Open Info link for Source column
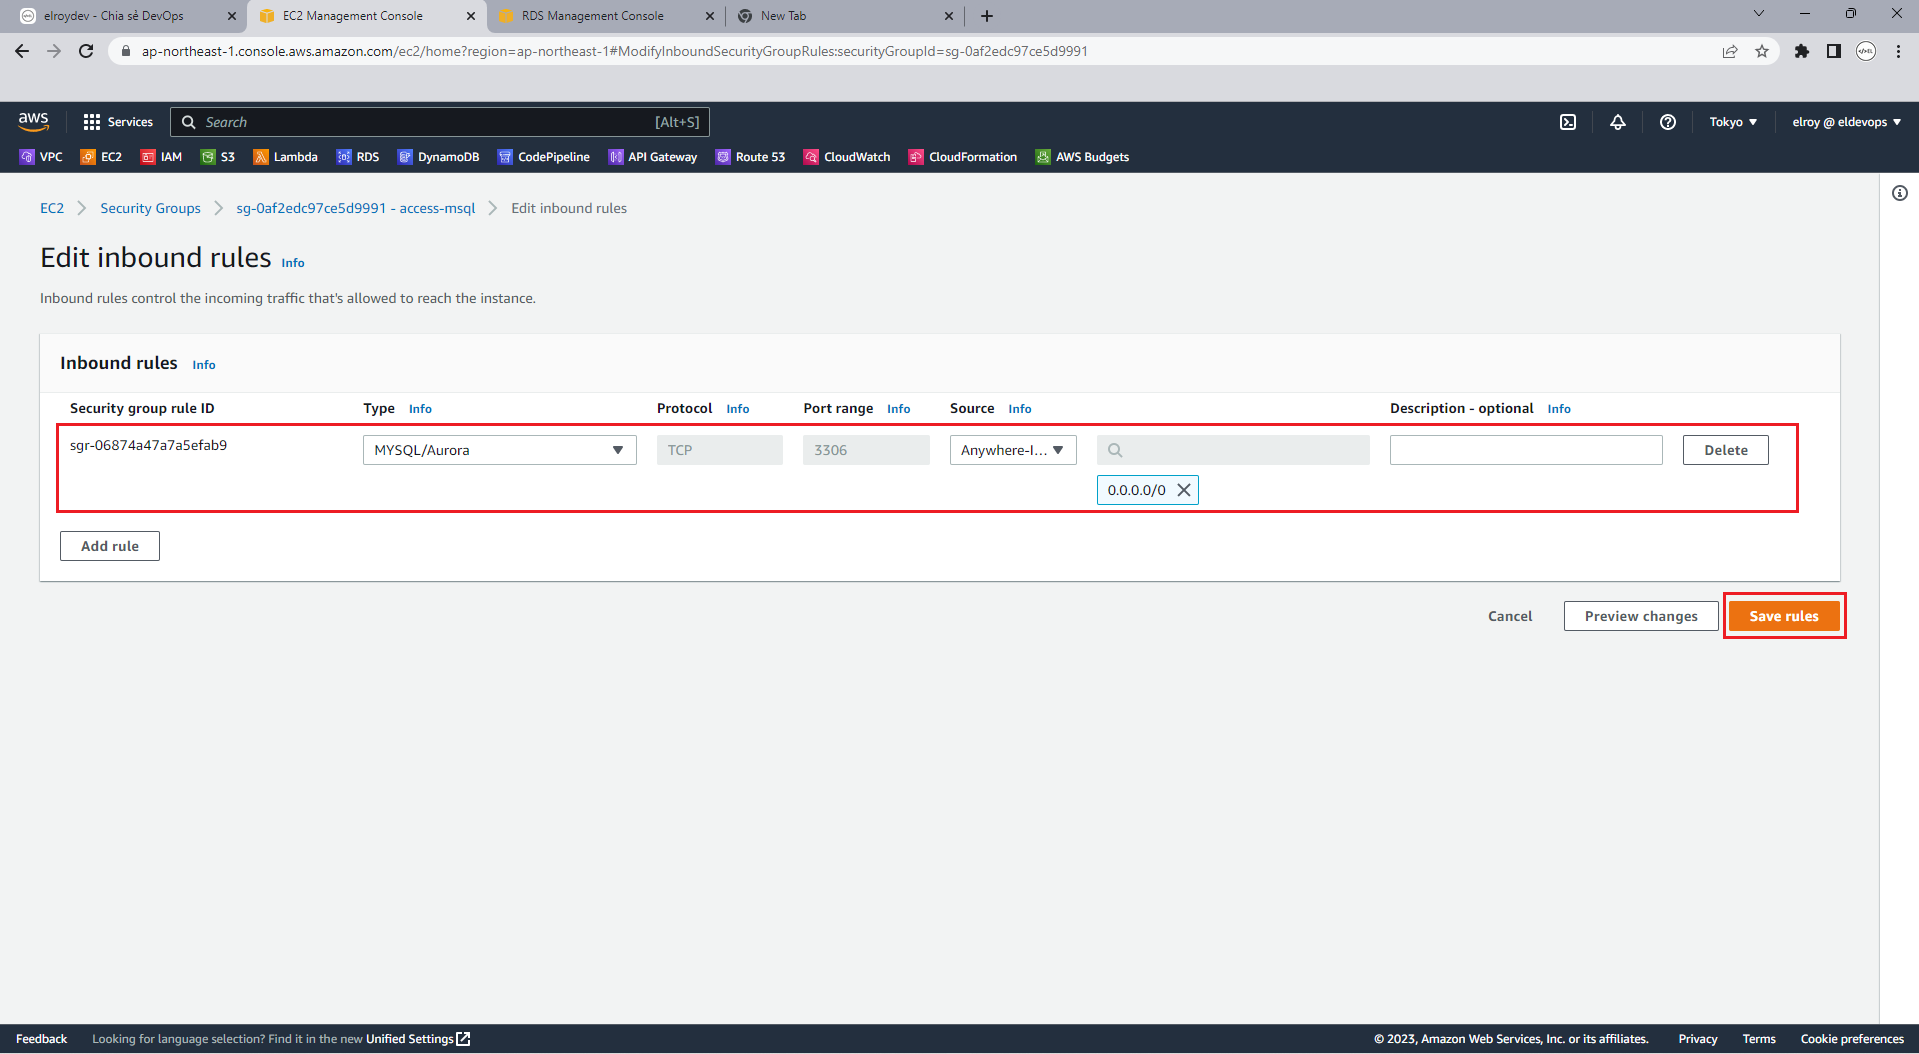 tap(1020, 409)
